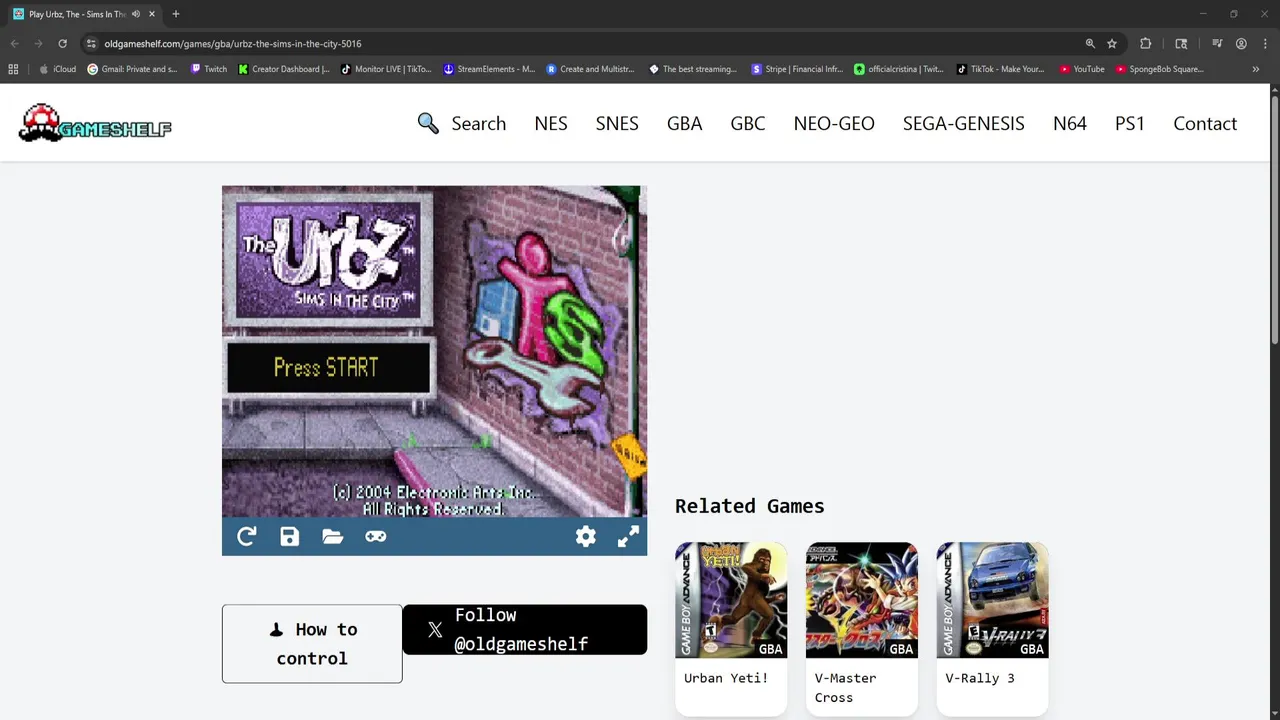Viewport: 1280px width, 720px height.
Task: Open the StreamElements bookmark
Action: coord(489,69)
